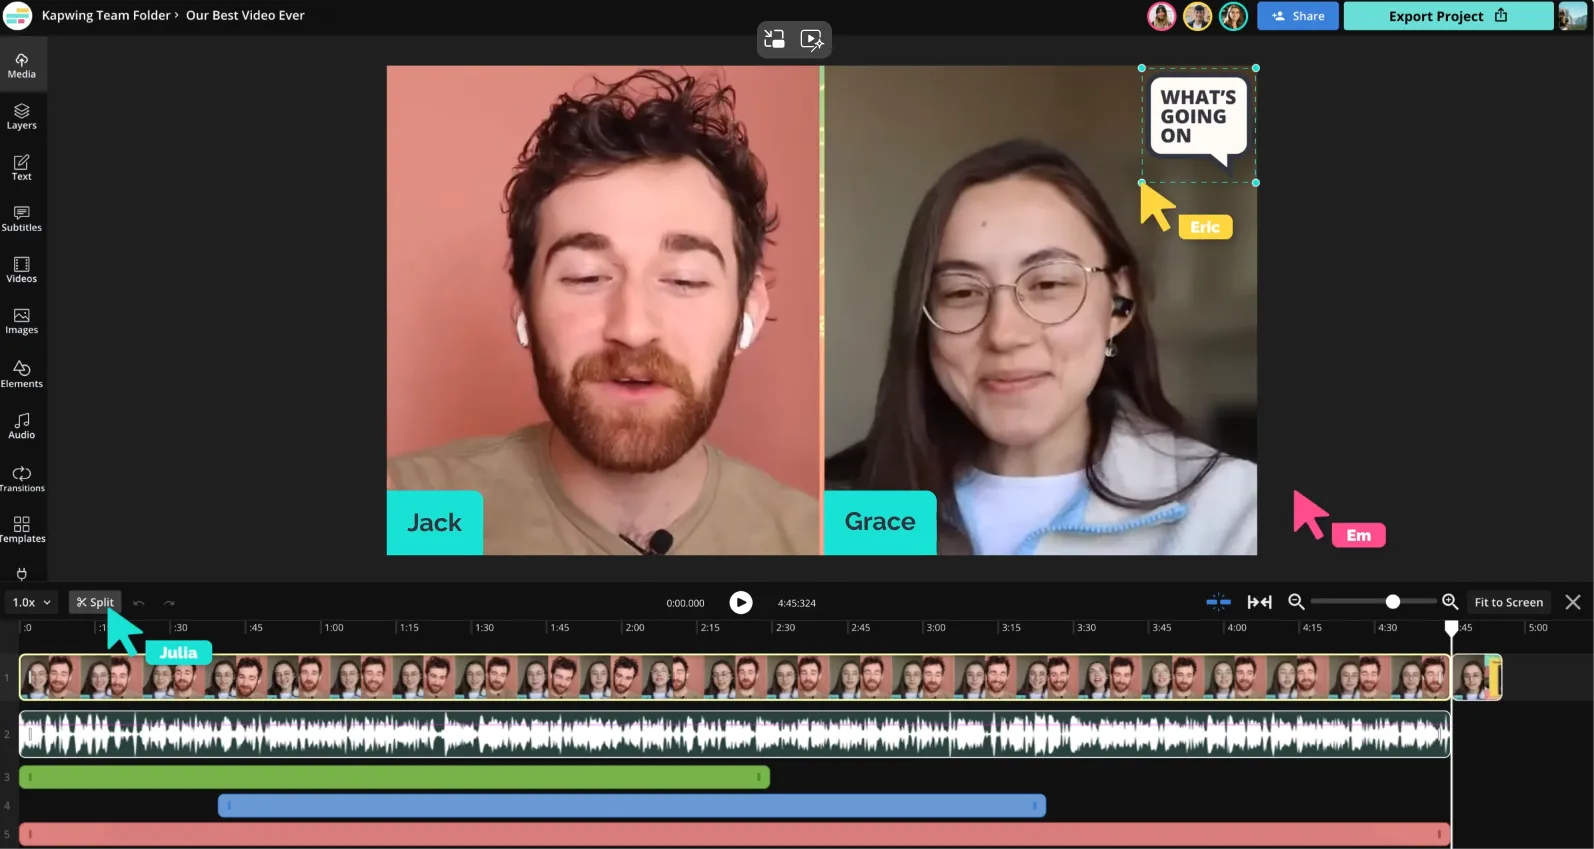The image size is (1594, 849).
Task: Open the Templates panel
Action: pyautogui.click(x=22, y=529)
